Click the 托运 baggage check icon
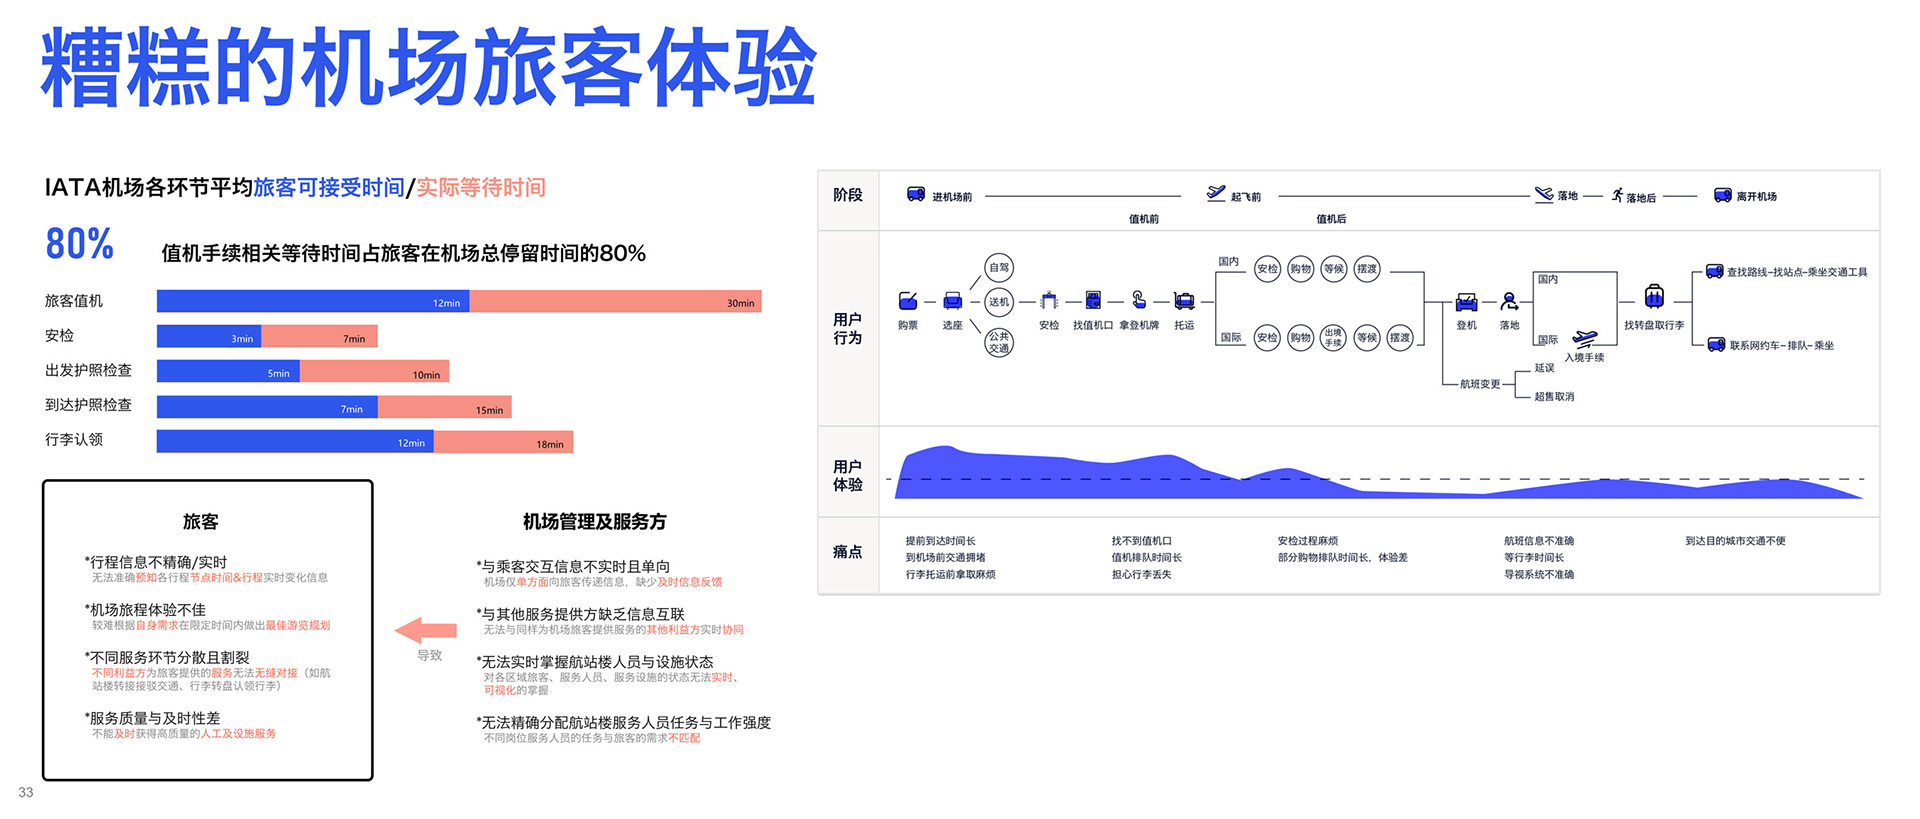 [x=1184, y=300]
